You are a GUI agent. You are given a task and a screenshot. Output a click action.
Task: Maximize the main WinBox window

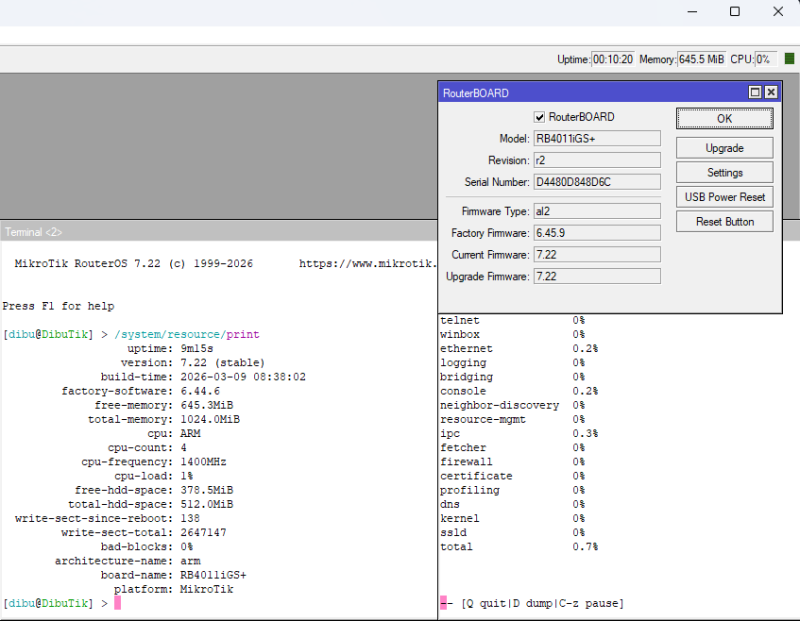point(735,11)
